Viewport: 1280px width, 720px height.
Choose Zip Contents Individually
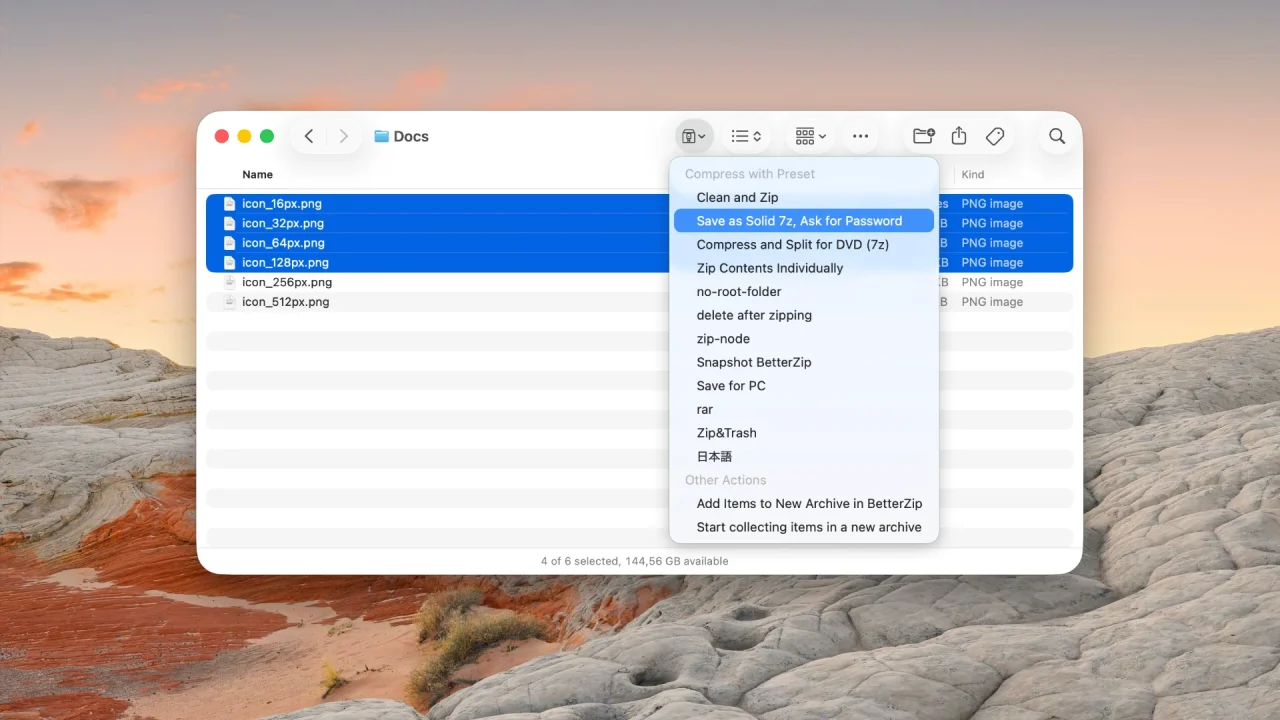pyautogui.click(x=804, y=268)
